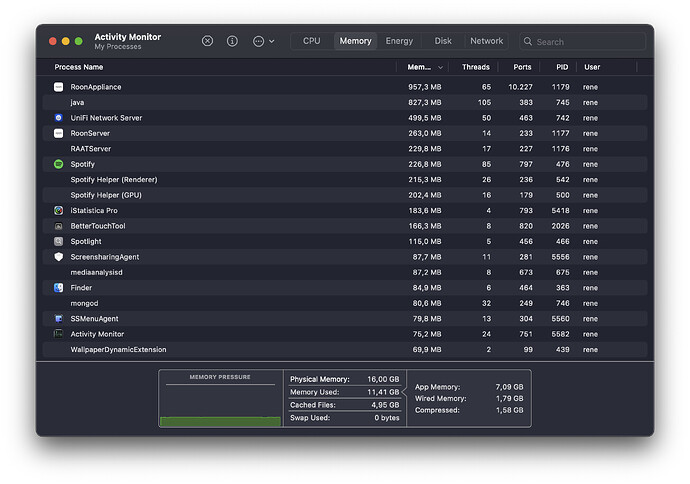Image resolution: width=690 pixels, height=484 pixels.
Task: Click the iStatistica Pro icon
Action: click(x=59, y=210)
